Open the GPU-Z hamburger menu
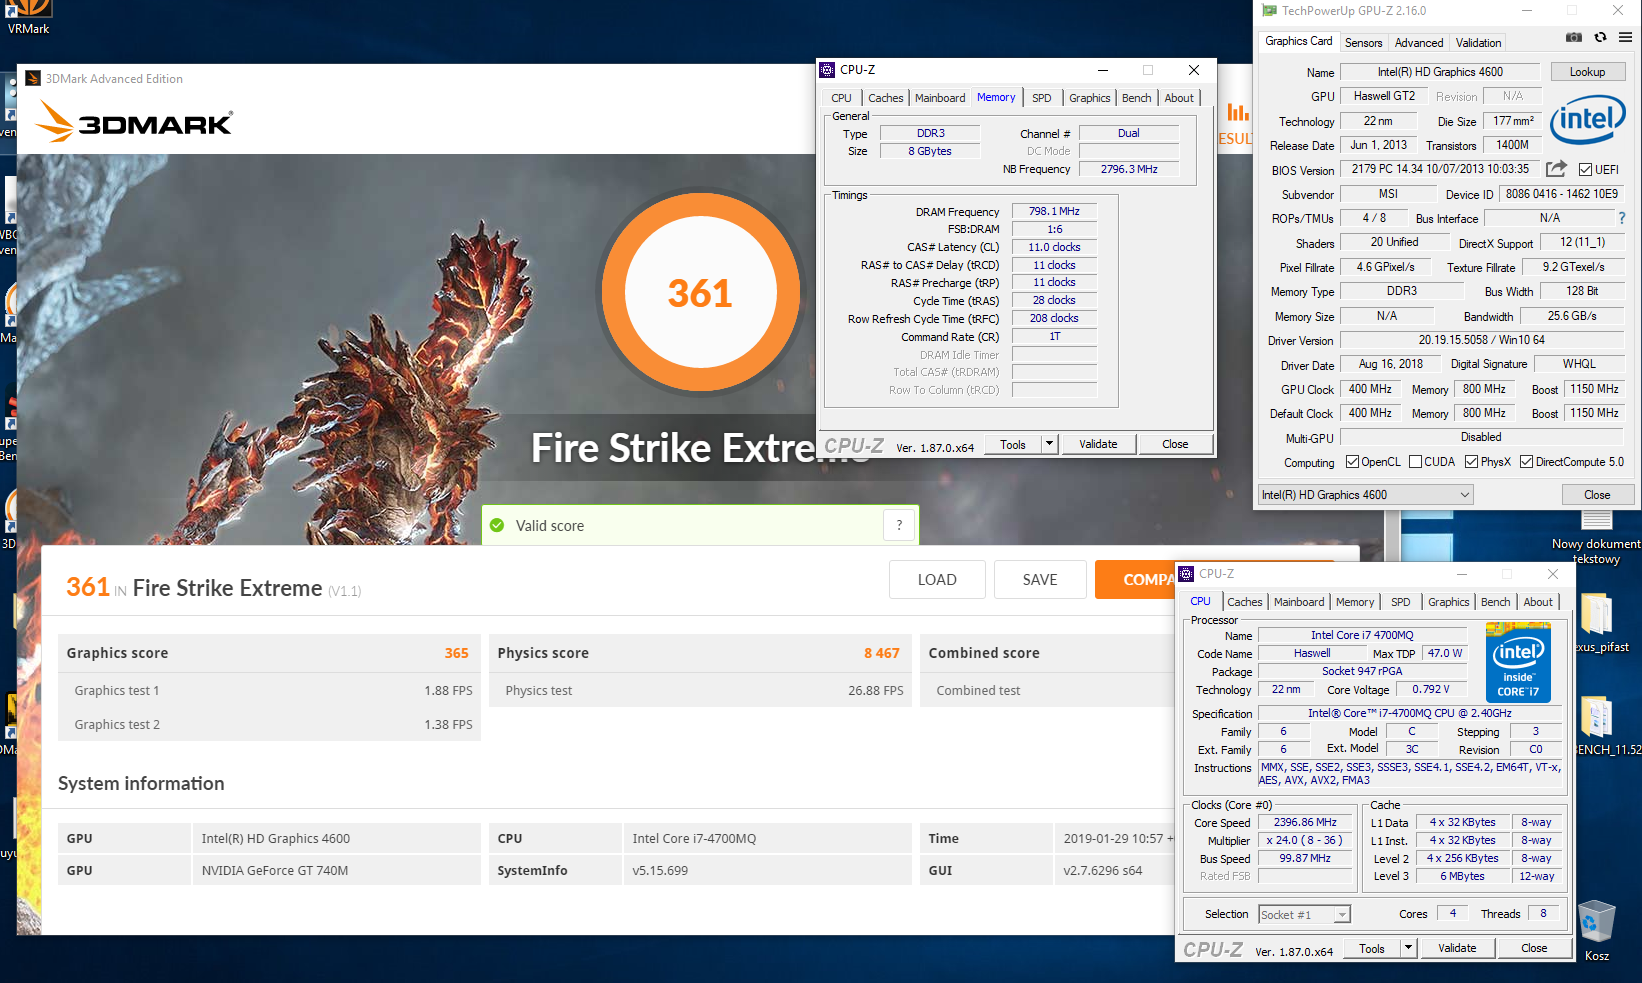The width and height of the screenshot is (1642, 983). click(1625, 38)
